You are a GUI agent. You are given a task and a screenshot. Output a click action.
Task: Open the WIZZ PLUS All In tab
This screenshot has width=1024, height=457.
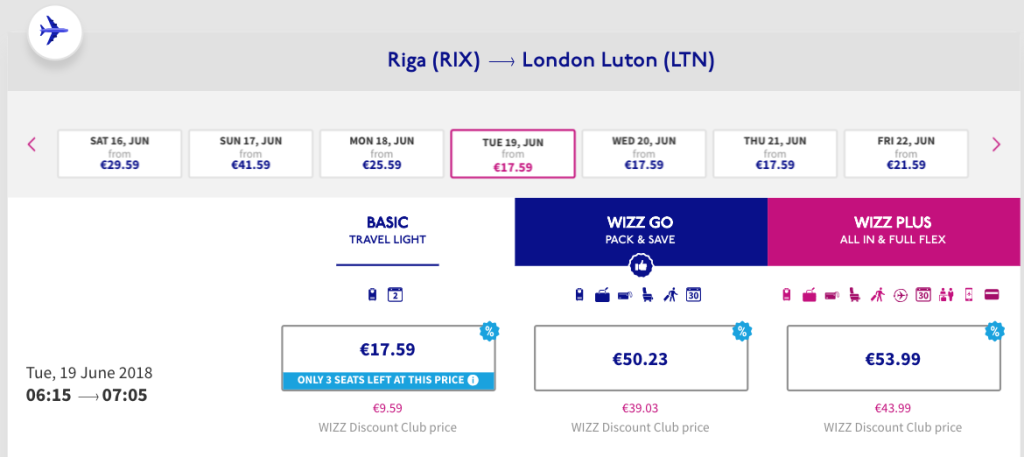click(x=894, y=231)
